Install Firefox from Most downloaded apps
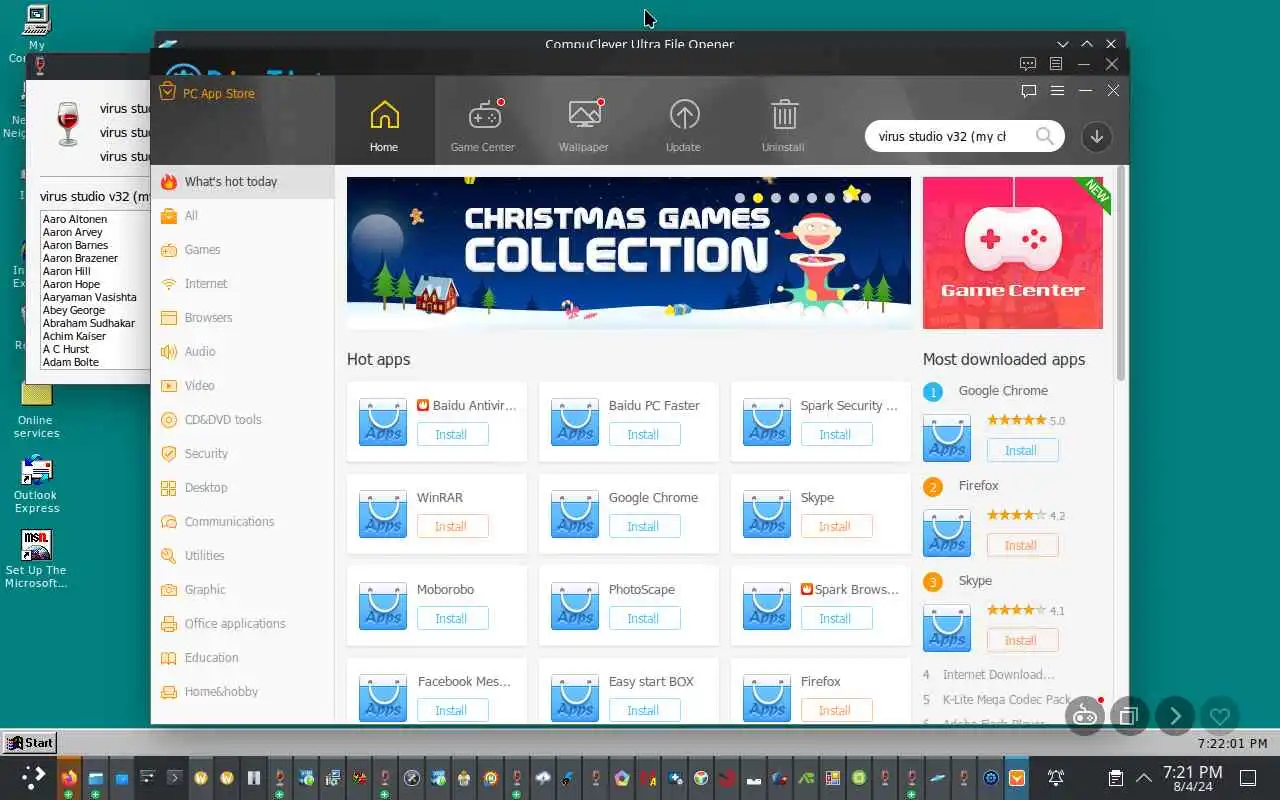Image resolution: width=1280 pixels, height=800 pixels. click(1022, 545)
